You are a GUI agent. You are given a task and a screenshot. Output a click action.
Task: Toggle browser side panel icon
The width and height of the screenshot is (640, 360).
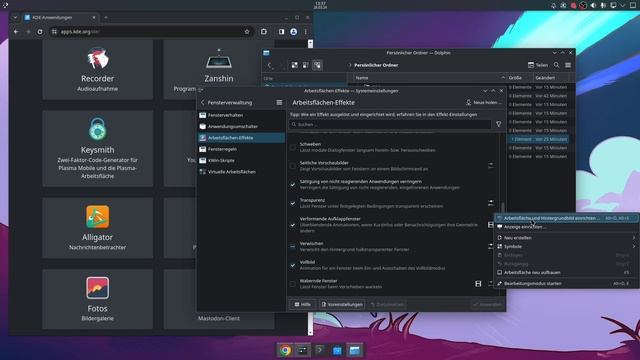(282, 31)
